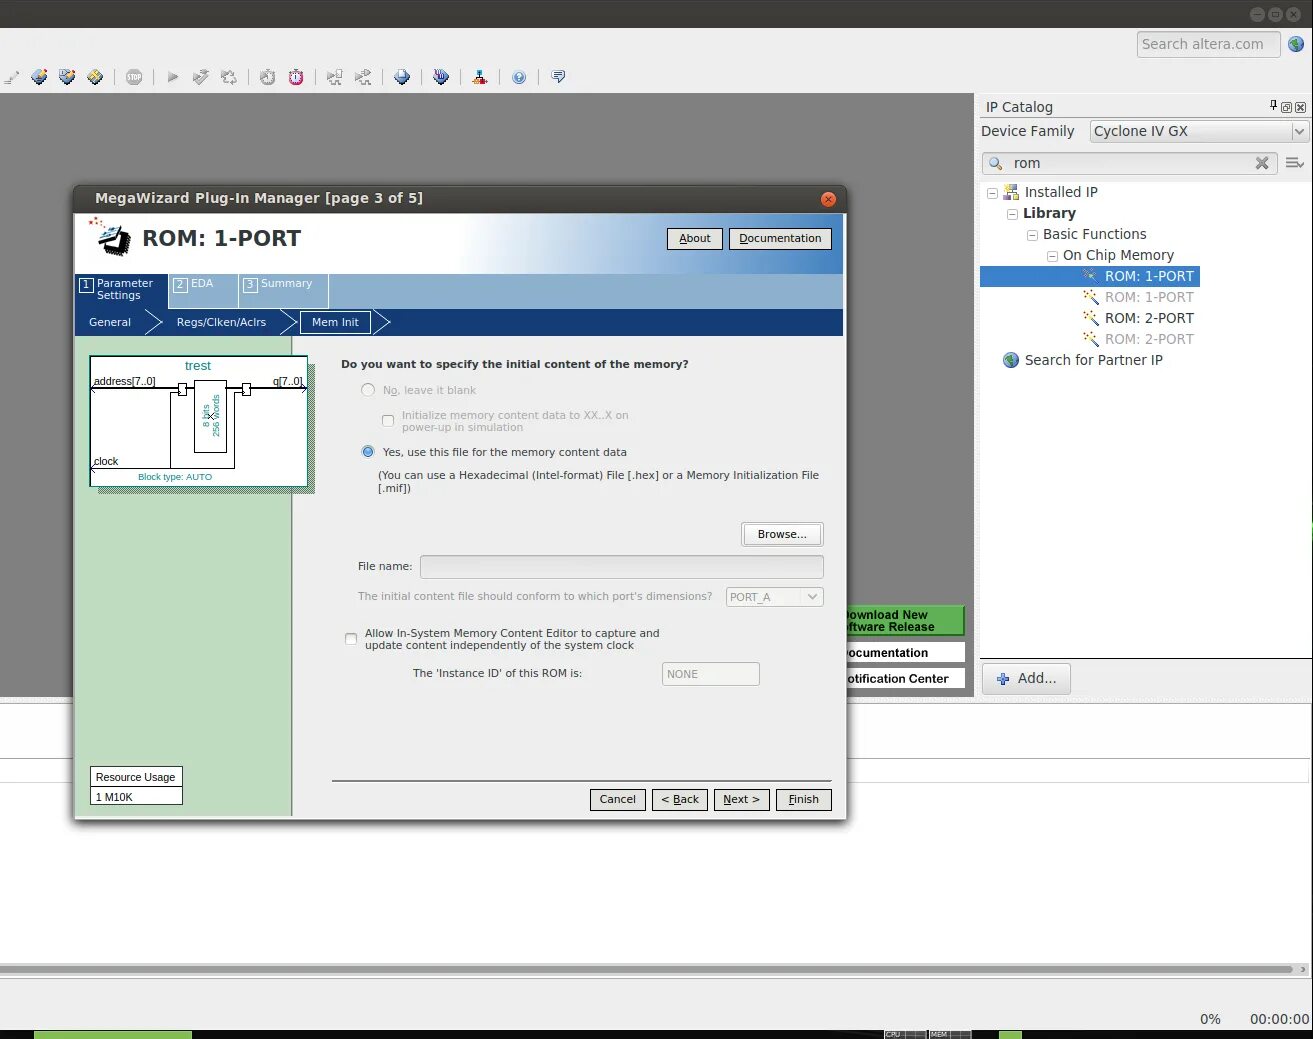
Task: Select the black ROM: 2-PORT tree item
Action: (1149, 318)
